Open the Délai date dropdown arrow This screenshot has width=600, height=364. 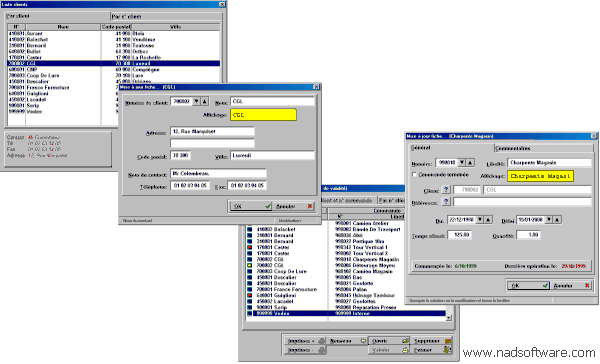[x=549, y=220]
